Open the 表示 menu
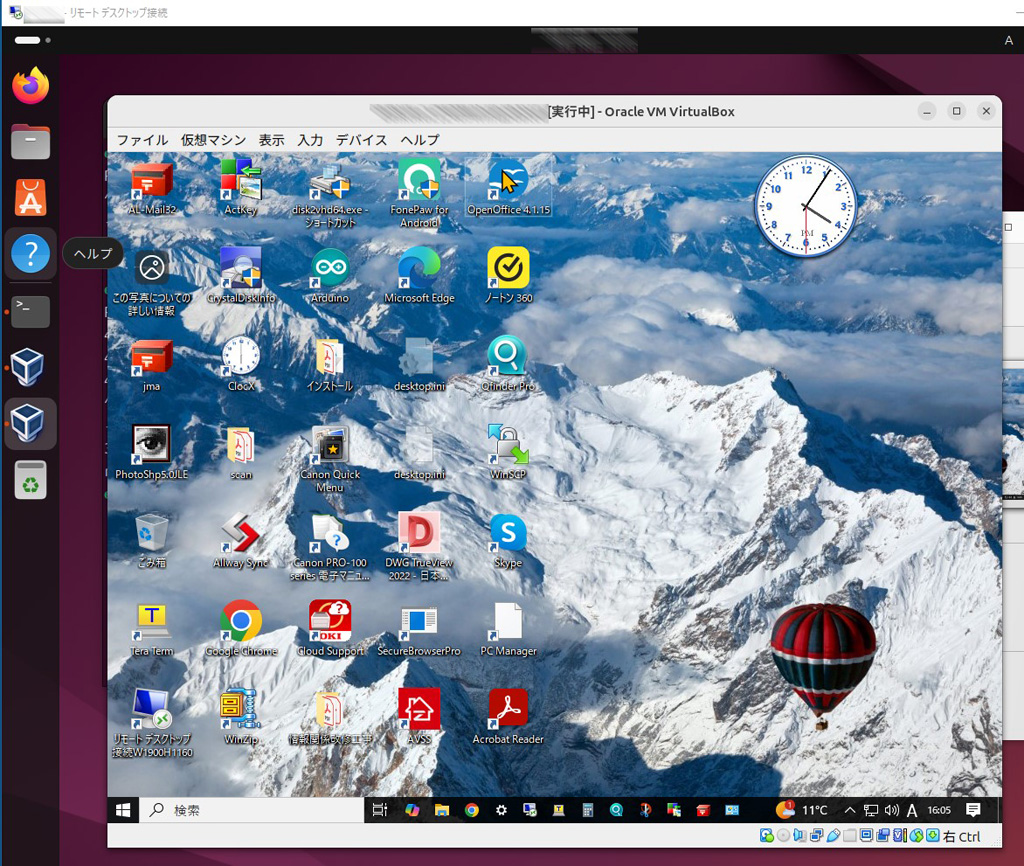The image size is (1024, 866). coord(271,140)
